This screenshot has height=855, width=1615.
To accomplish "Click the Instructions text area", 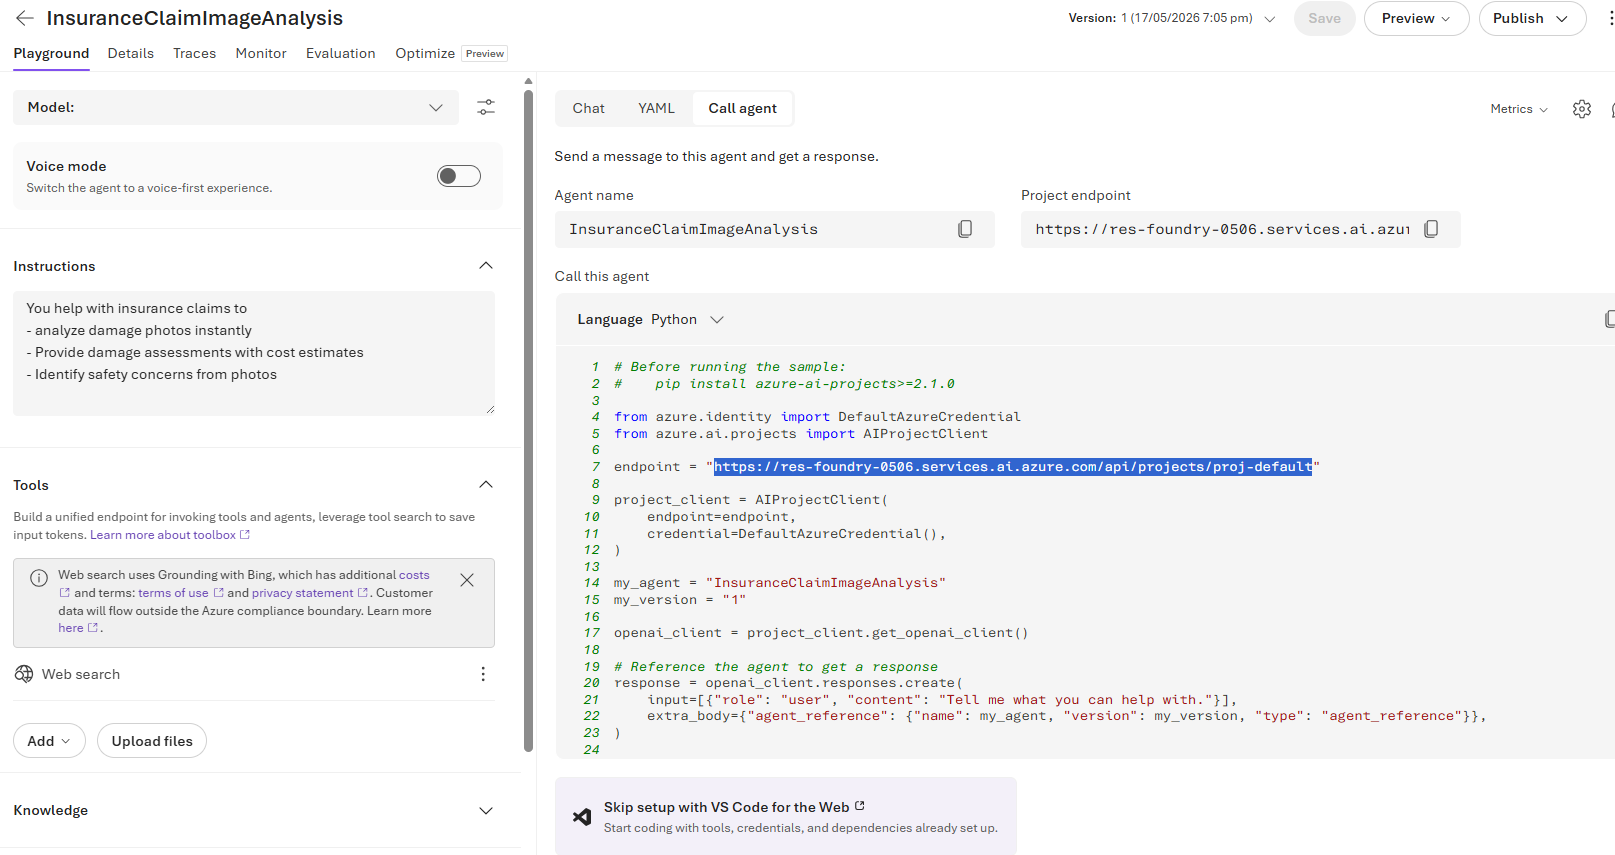I will 254,353.
